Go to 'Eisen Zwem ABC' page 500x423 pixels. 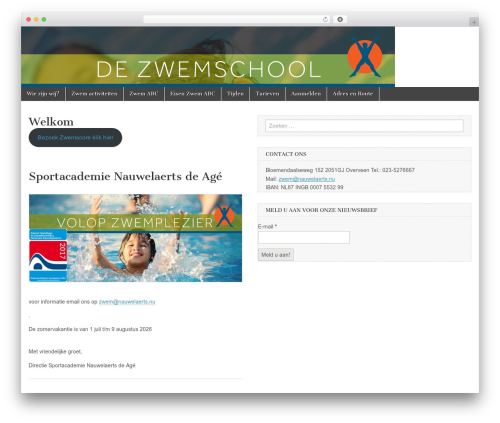click(193, 94)
